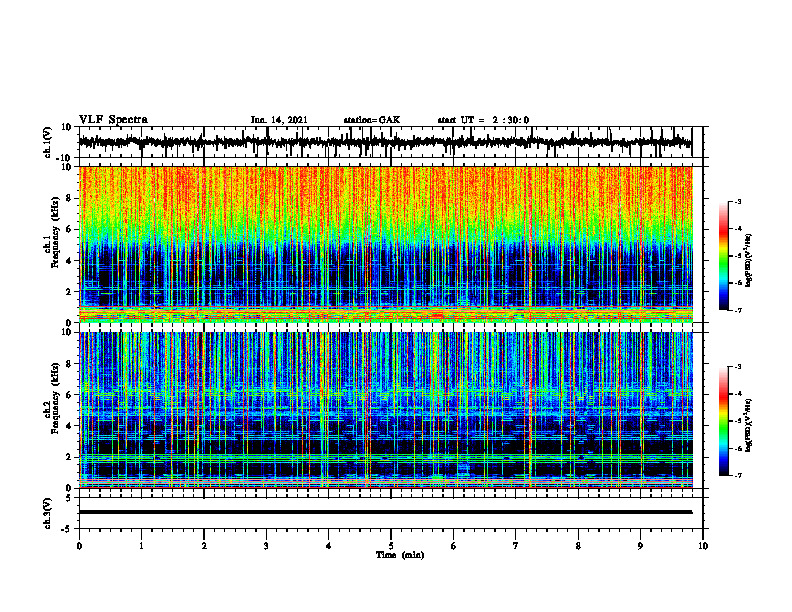The image size is (792, 612).
Task: Click the time axis tick label "8"
Action: click(578, 546)
